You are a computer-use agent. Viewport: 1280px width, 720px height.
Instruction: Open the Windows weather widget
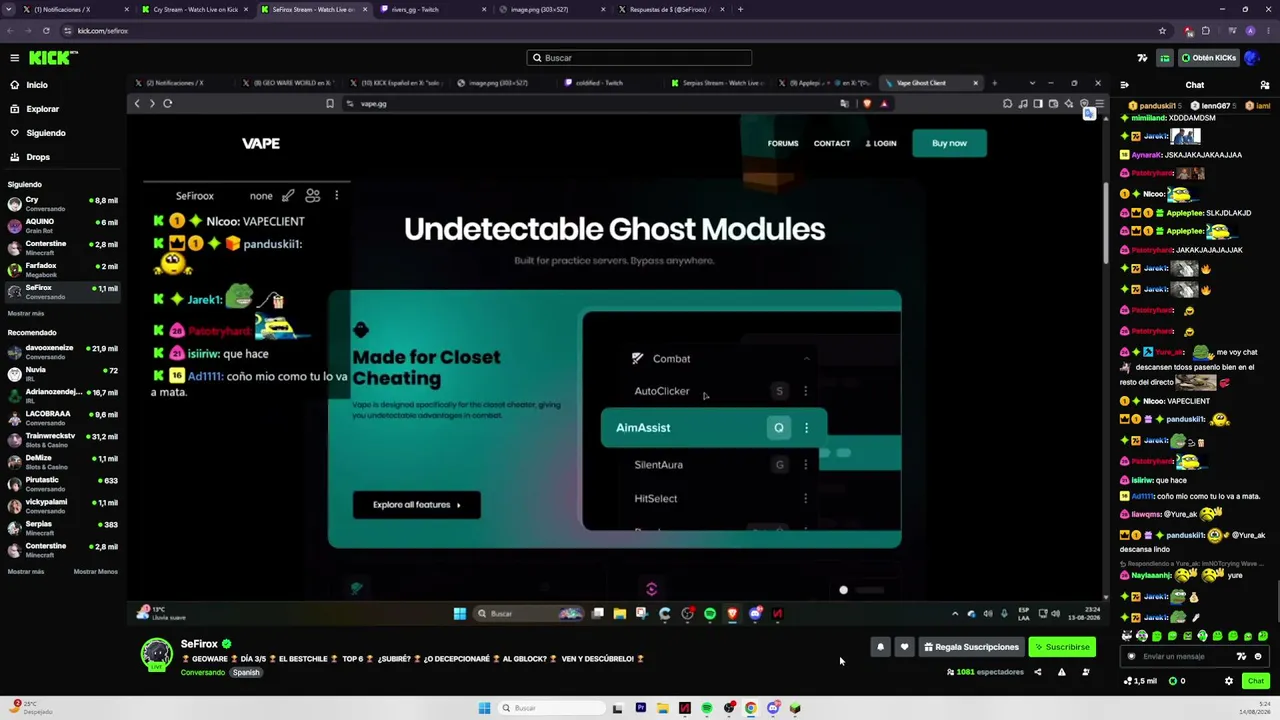point(30,708)
